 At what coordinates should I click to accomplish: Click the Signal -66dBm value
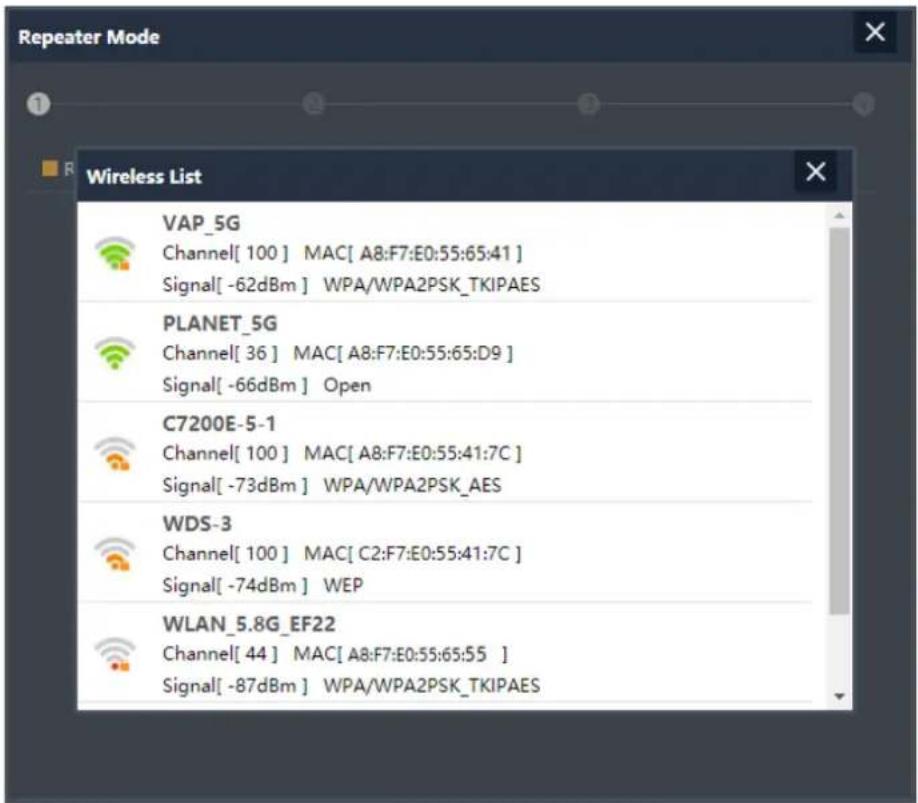(235, 385)
